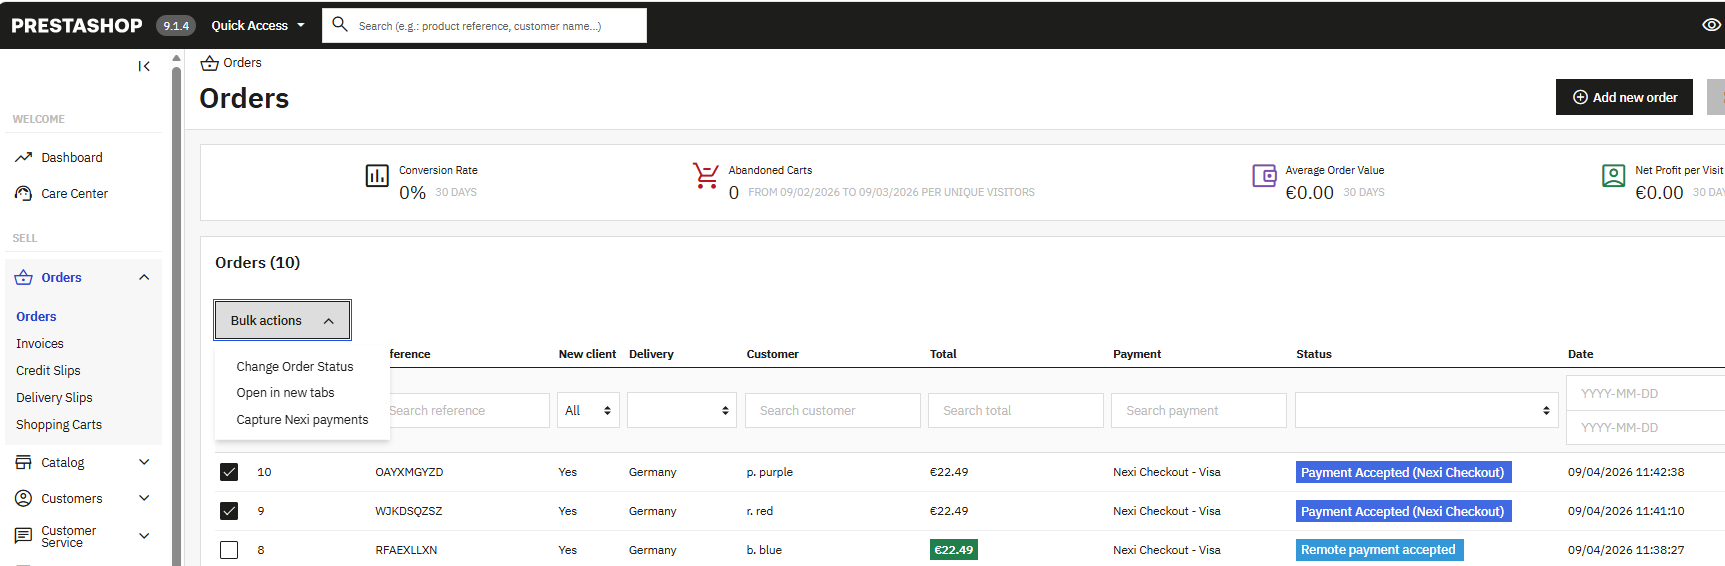Expand the Catalog sidebar section chevron
Image resolution: width=1725 pixels, height=566 pixels.
(x=144, y=462)
